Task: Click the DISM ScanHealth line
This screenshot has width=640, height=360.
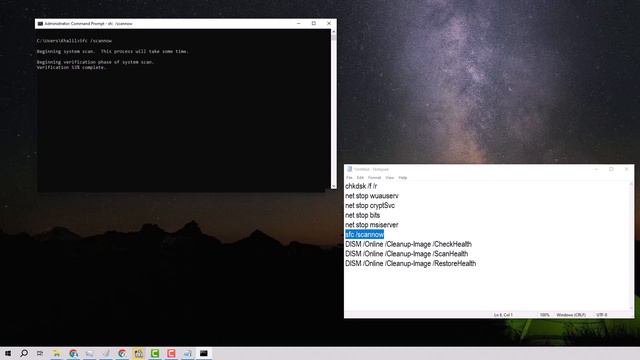Action: [407, 254]
